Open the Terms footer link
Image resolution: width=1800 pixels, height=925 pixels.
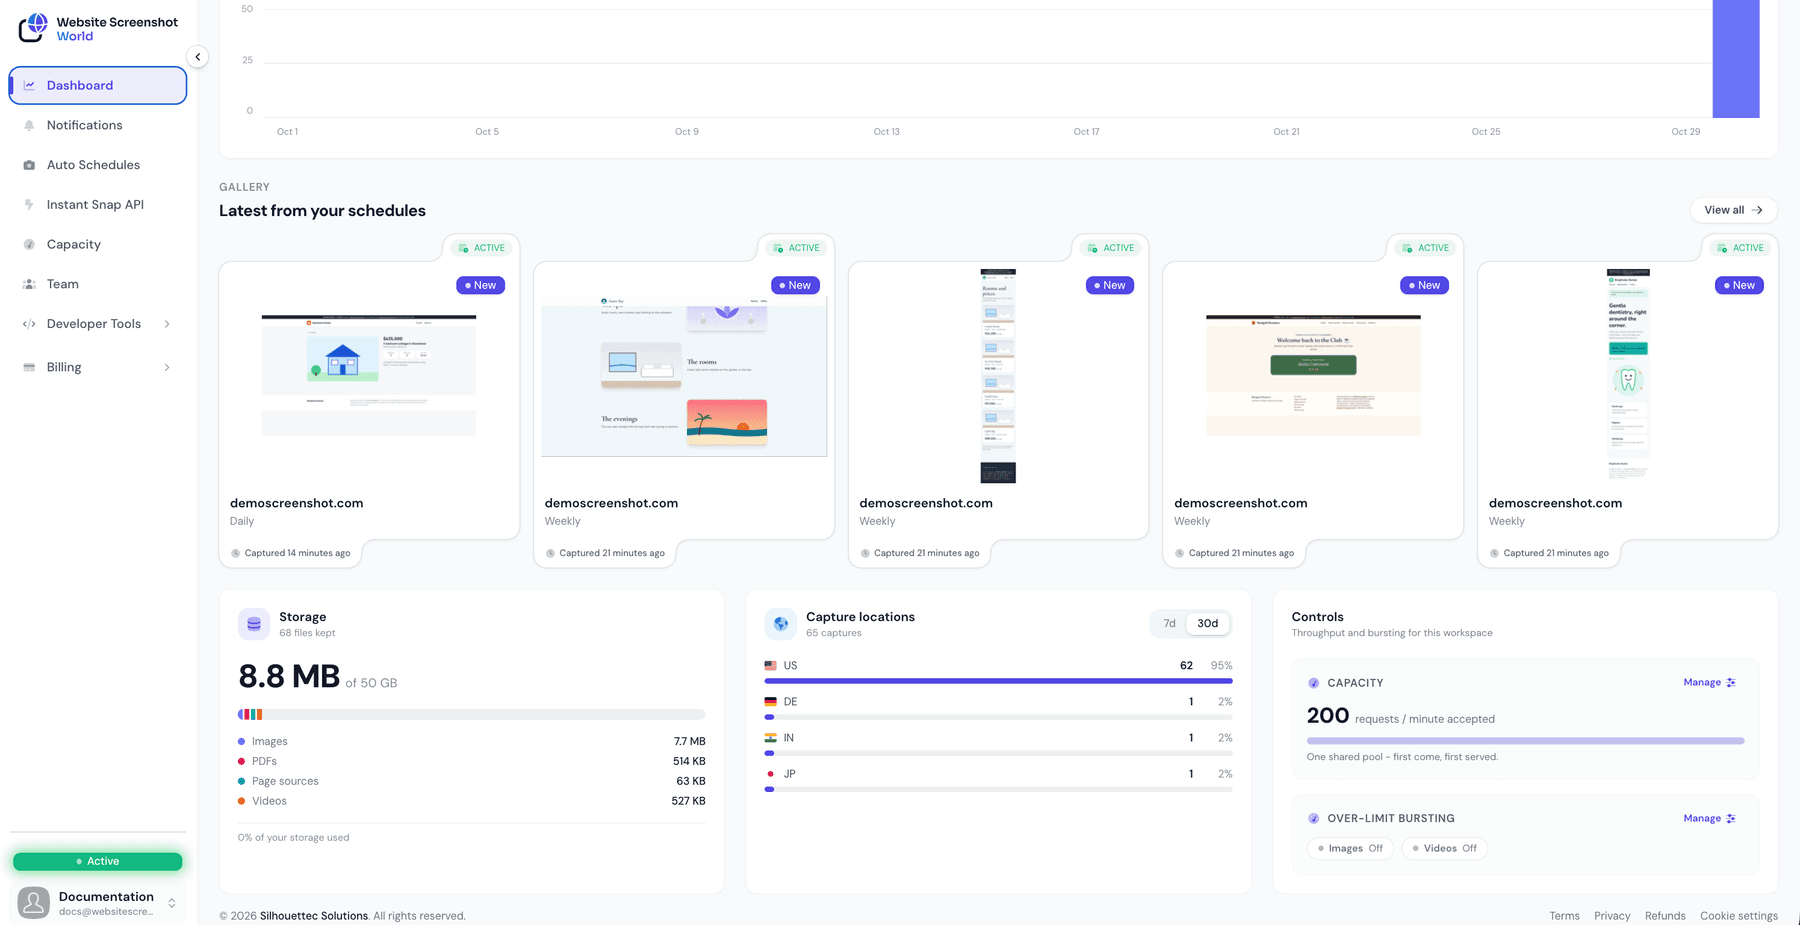pos(1564,916)
